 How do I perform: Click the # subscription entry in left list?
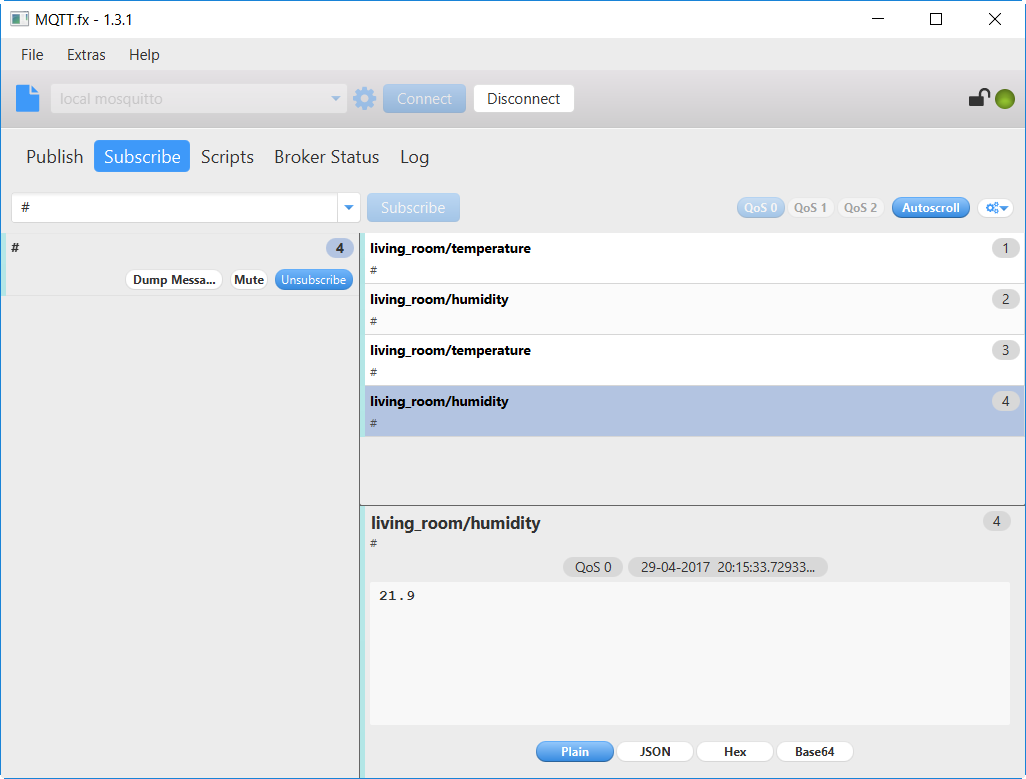tap(180, 265)
